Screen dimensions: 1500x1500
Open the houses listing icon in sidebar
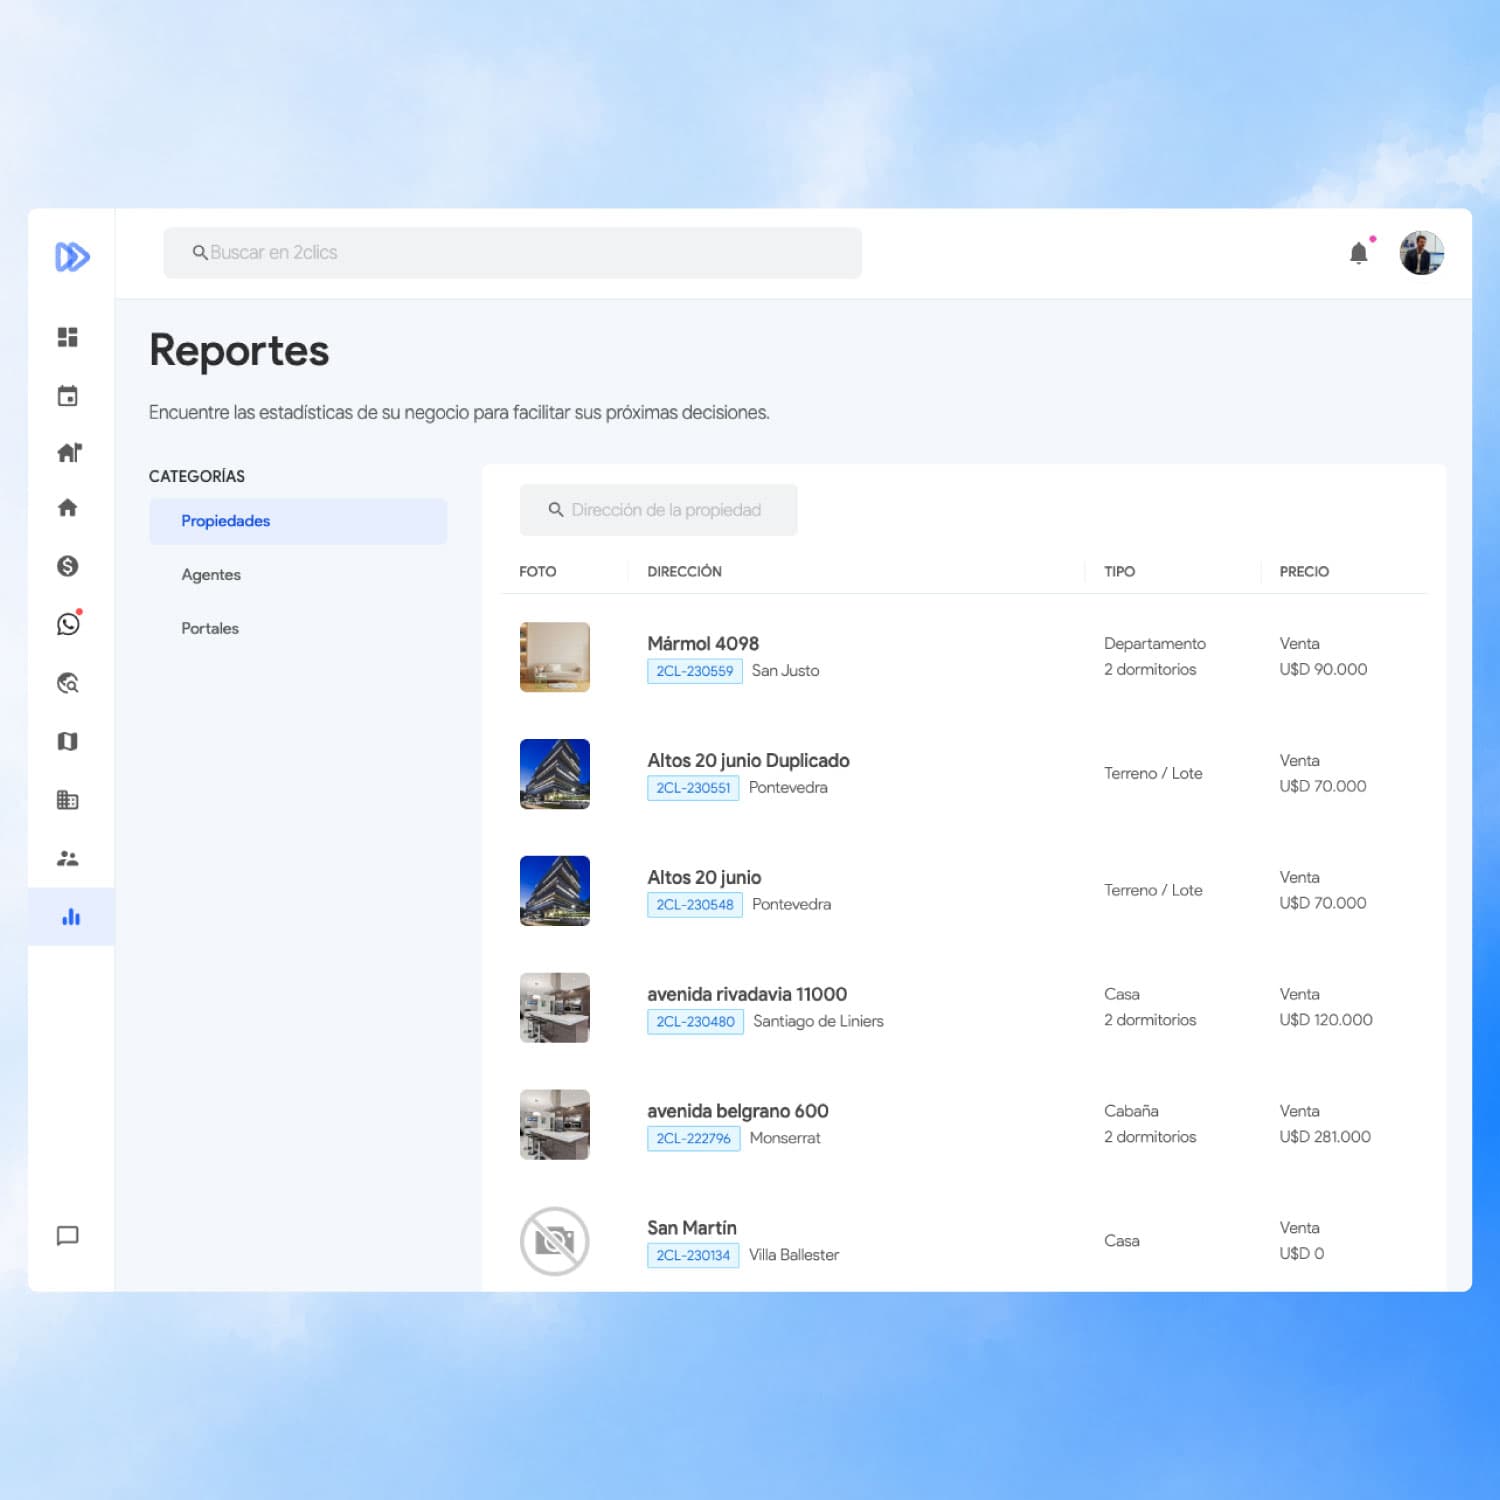[x=69, y=452]
